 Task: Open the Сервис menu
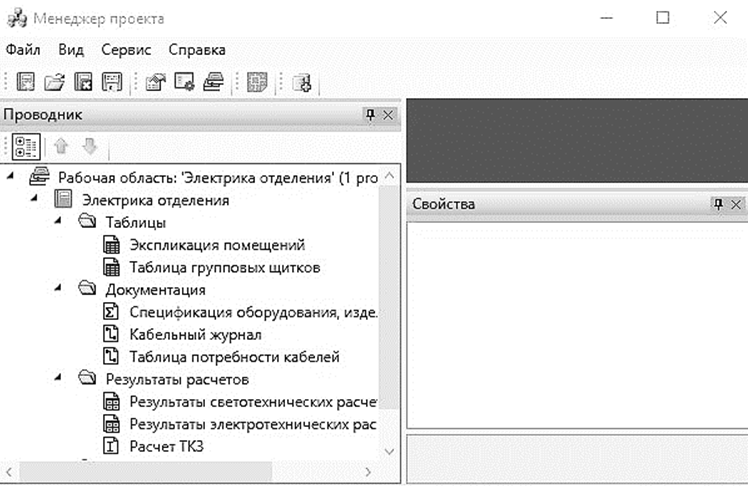coord(126,49)
